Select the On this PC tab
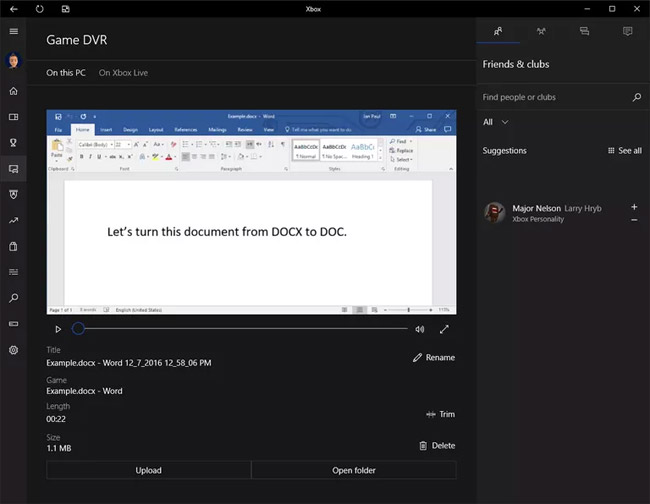The width and height of the screenshot is (650, 504). point(66,73)
